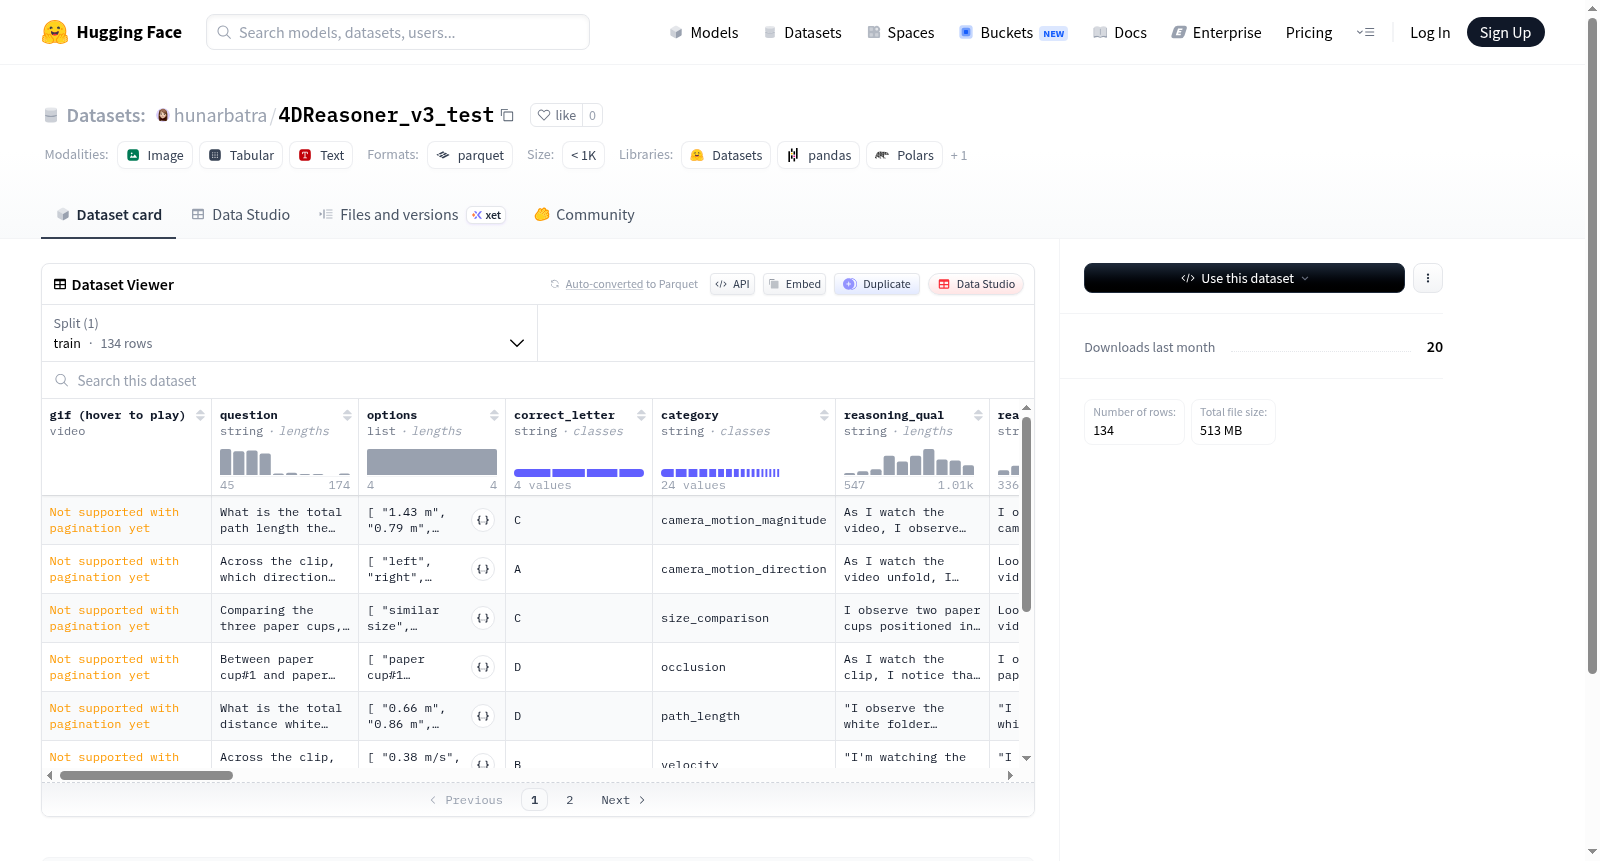Open Data Studio from the viewer header
Viewport: 1600px width, 861px height.
click(976, 284)
